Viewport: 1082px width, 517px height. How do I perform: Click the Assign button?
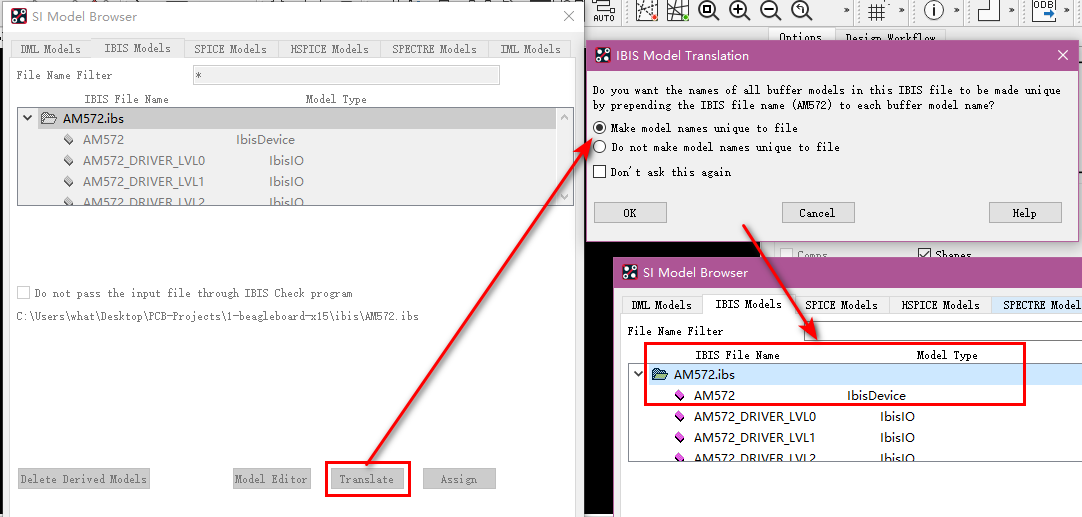click(x=459, y=479)
